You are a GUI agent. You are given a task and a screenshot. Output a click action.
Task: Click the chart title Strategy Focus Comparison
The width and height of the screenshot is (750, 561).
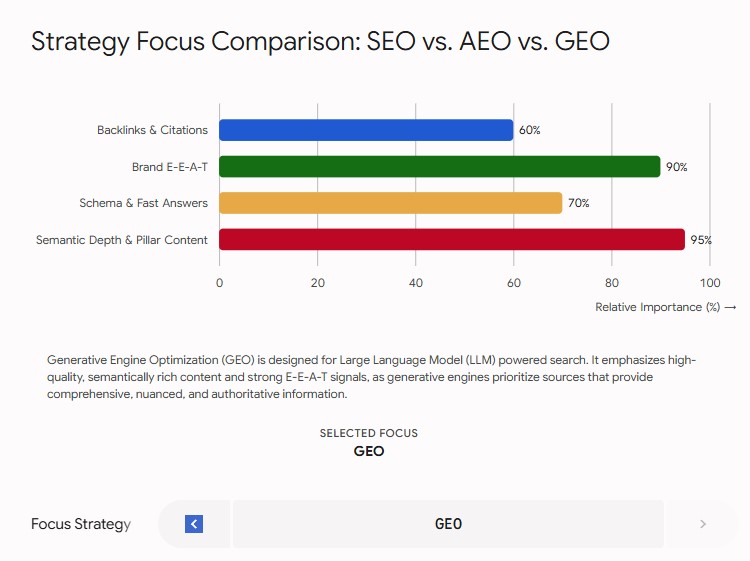point(320,41)
